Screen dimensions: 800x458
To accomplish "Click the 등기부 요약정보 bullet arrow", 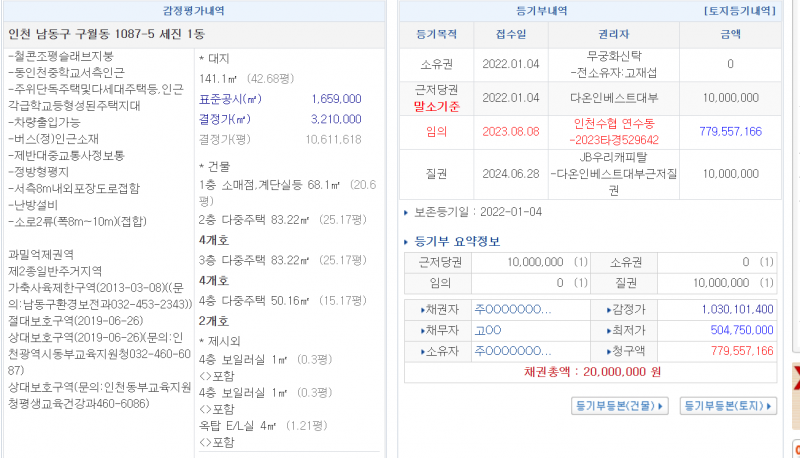I will [x=407, y=242].
